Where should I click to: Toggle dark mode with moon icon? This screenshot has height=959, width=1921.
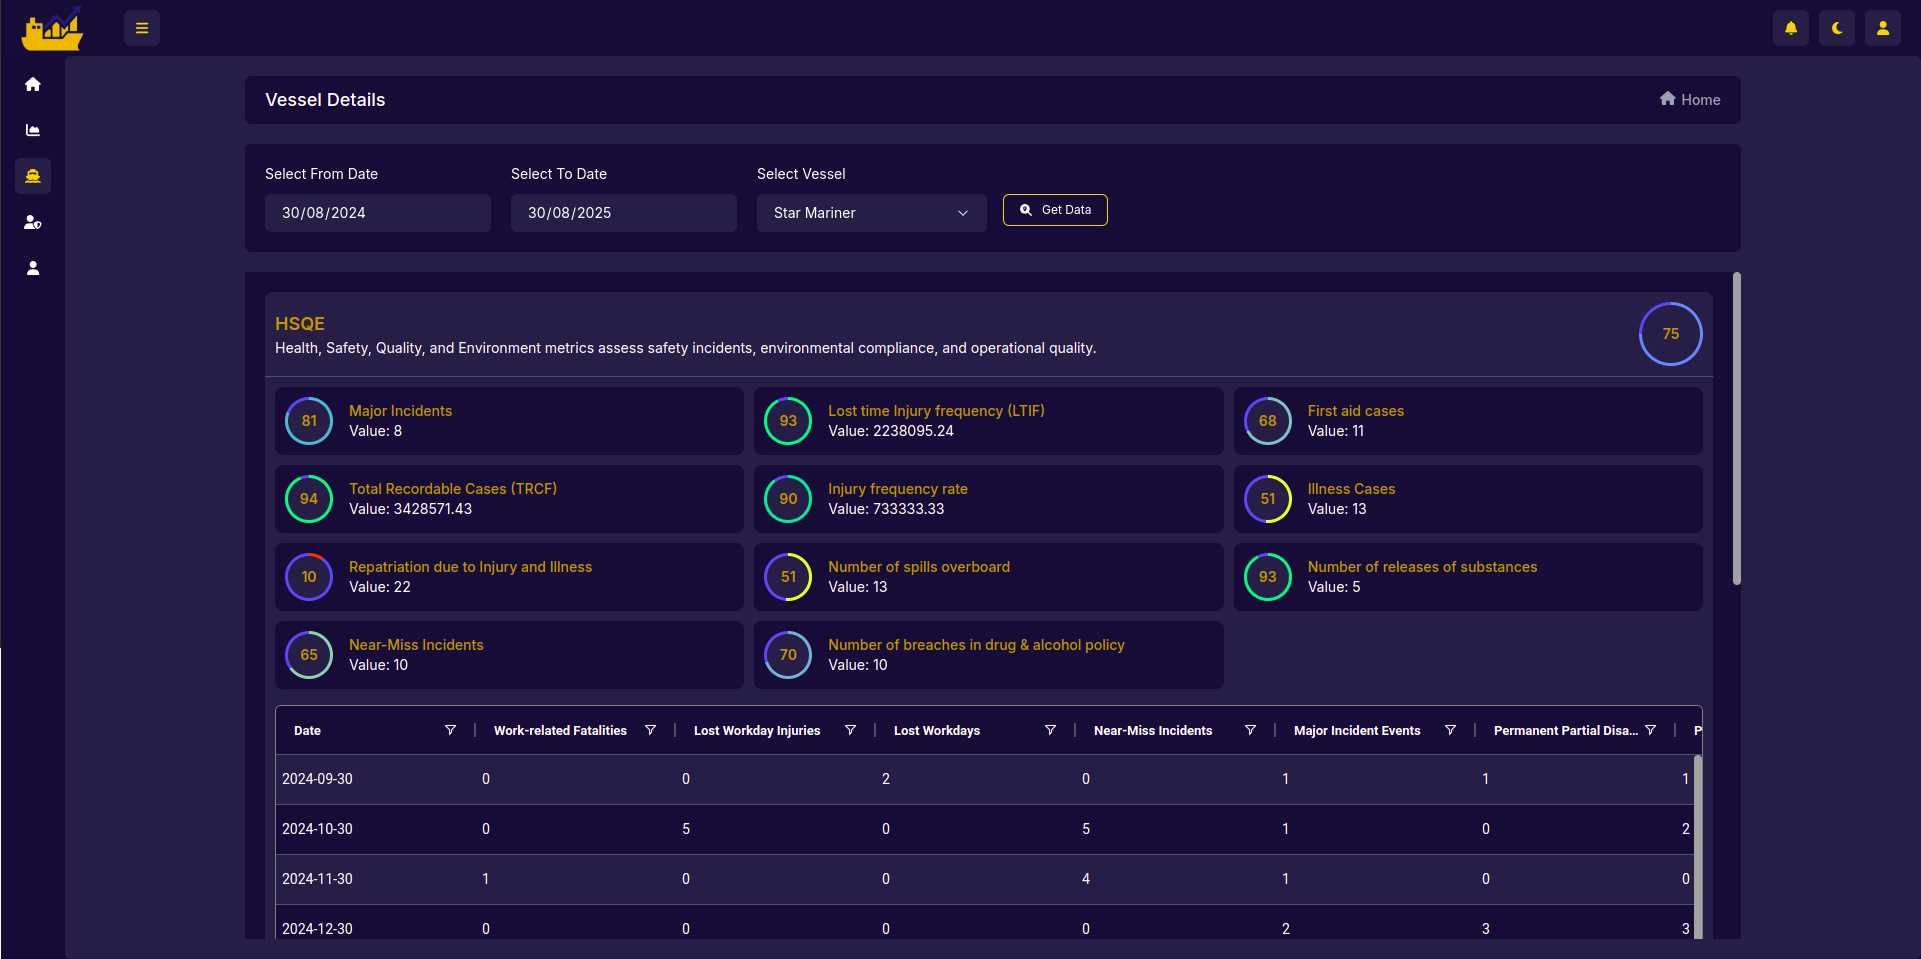click(1837, 28)
